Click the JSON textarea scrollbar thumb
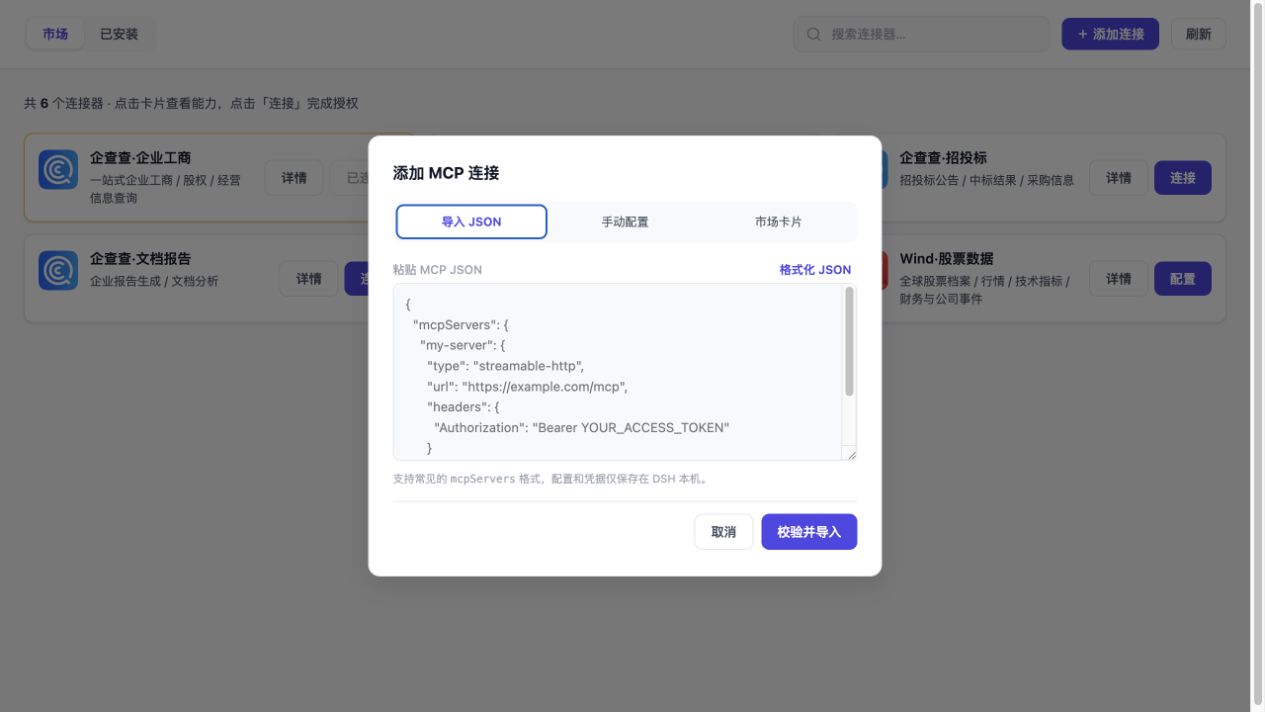 pyautogui.click(x=850, y=342)
